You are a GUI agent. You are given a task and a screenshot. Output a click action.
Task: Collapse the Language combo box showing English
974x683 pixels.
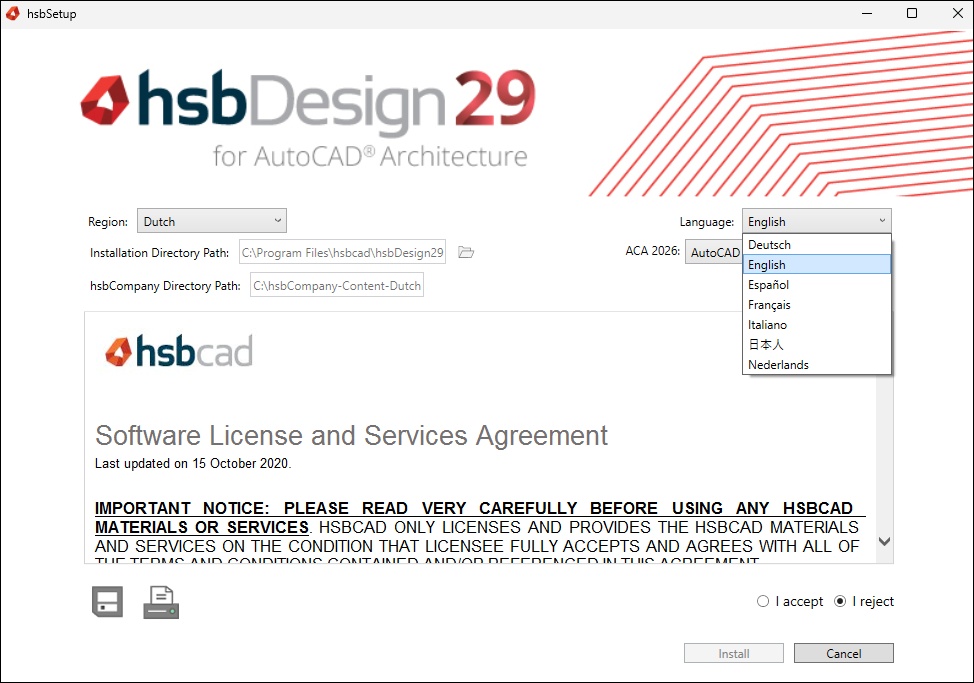(817, 221)
